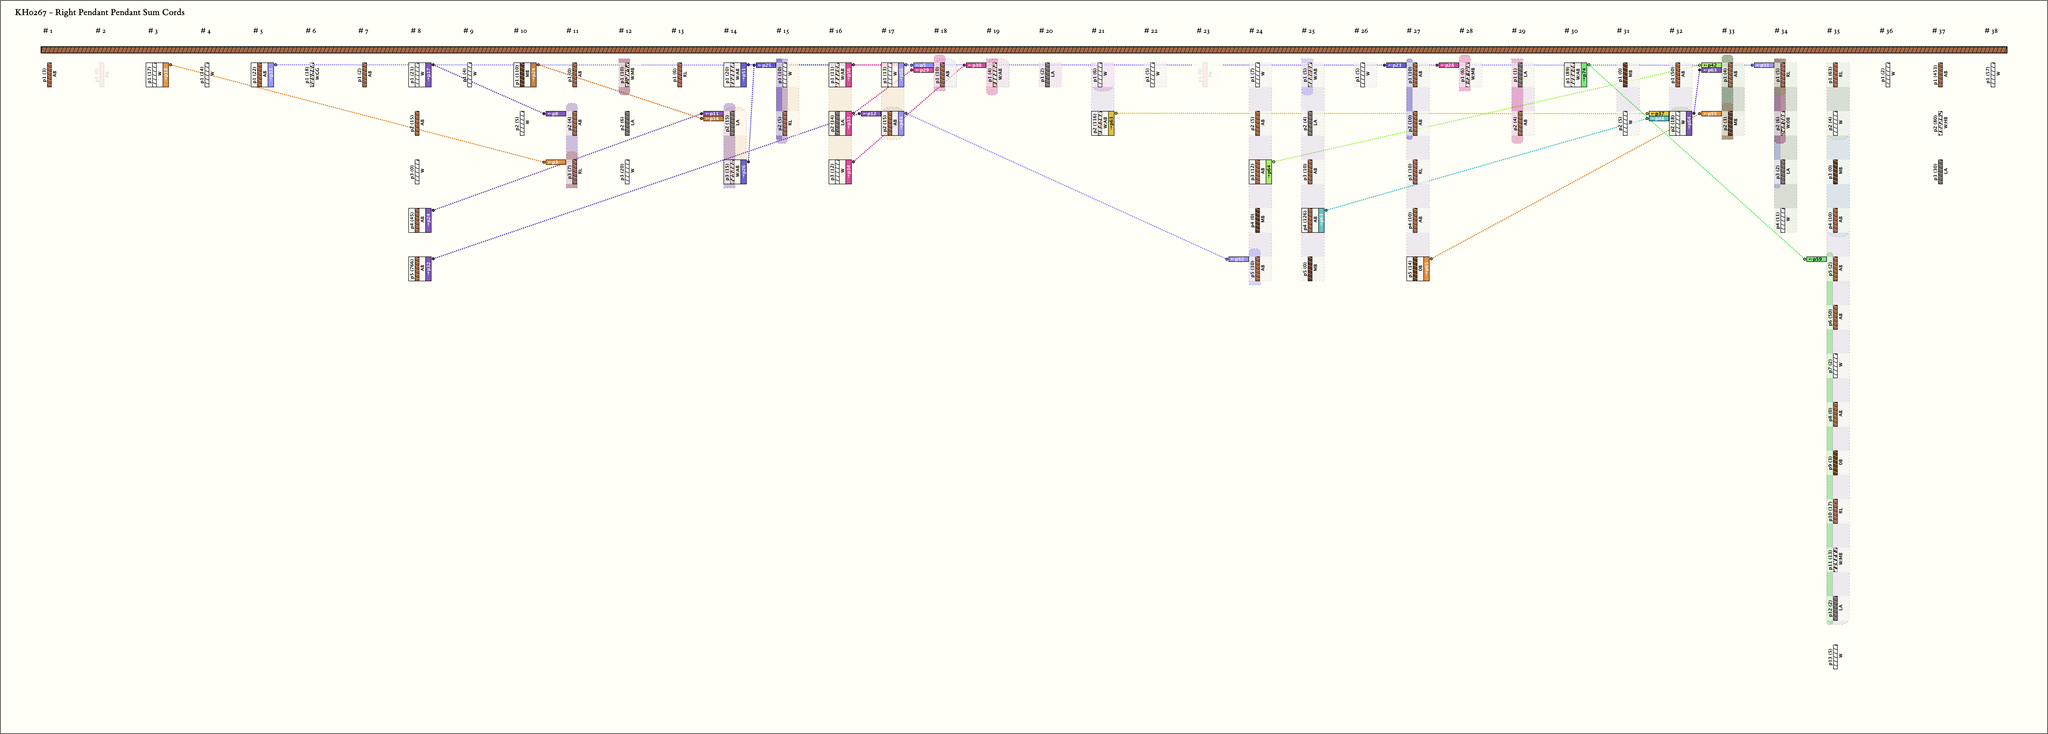Select the p5 (766) purple cord in column #8
2048x734 pixels.
(x=420, y=268)
